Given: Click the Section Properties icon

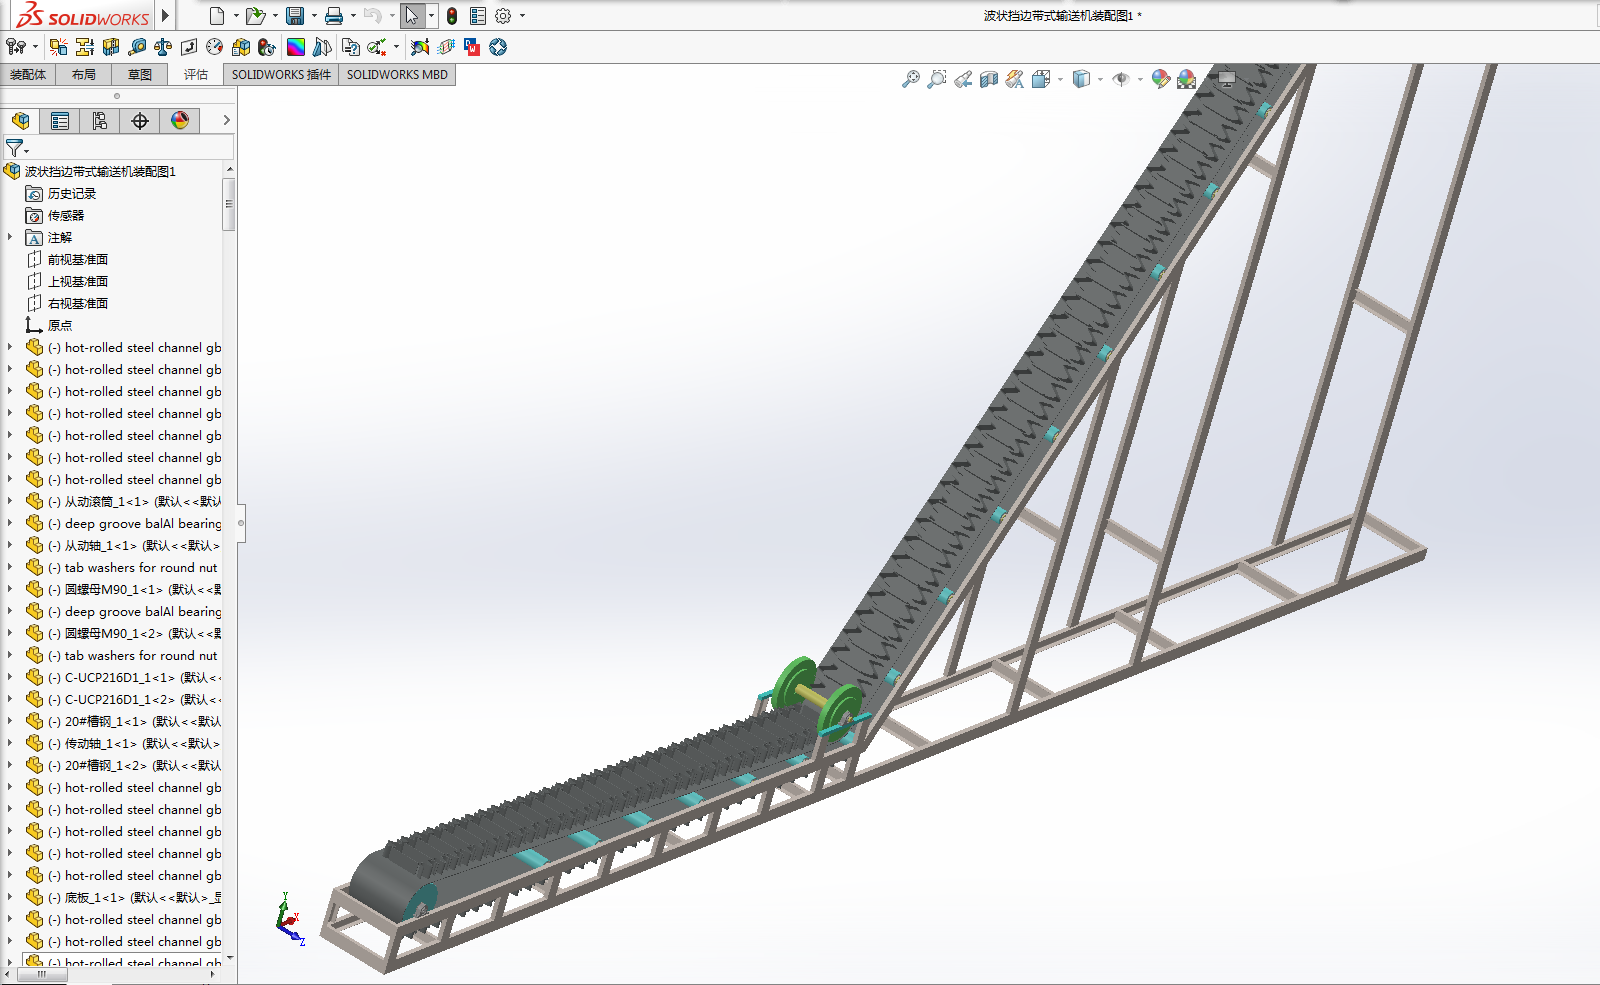Looking at the screenshot, I should click(x=189, y=47).
